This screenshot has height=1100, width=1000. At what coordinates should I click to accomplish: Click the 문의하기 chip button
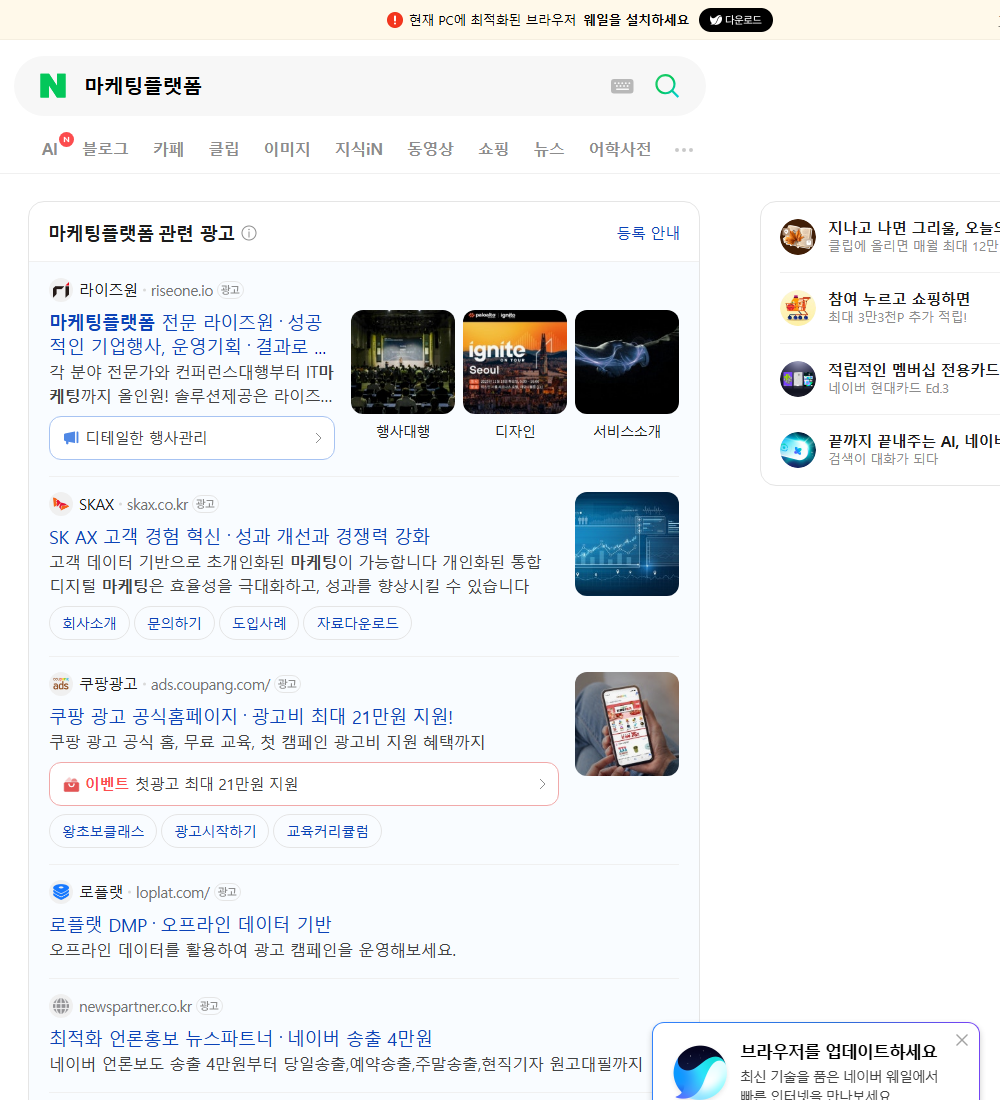tap(174, 623)
